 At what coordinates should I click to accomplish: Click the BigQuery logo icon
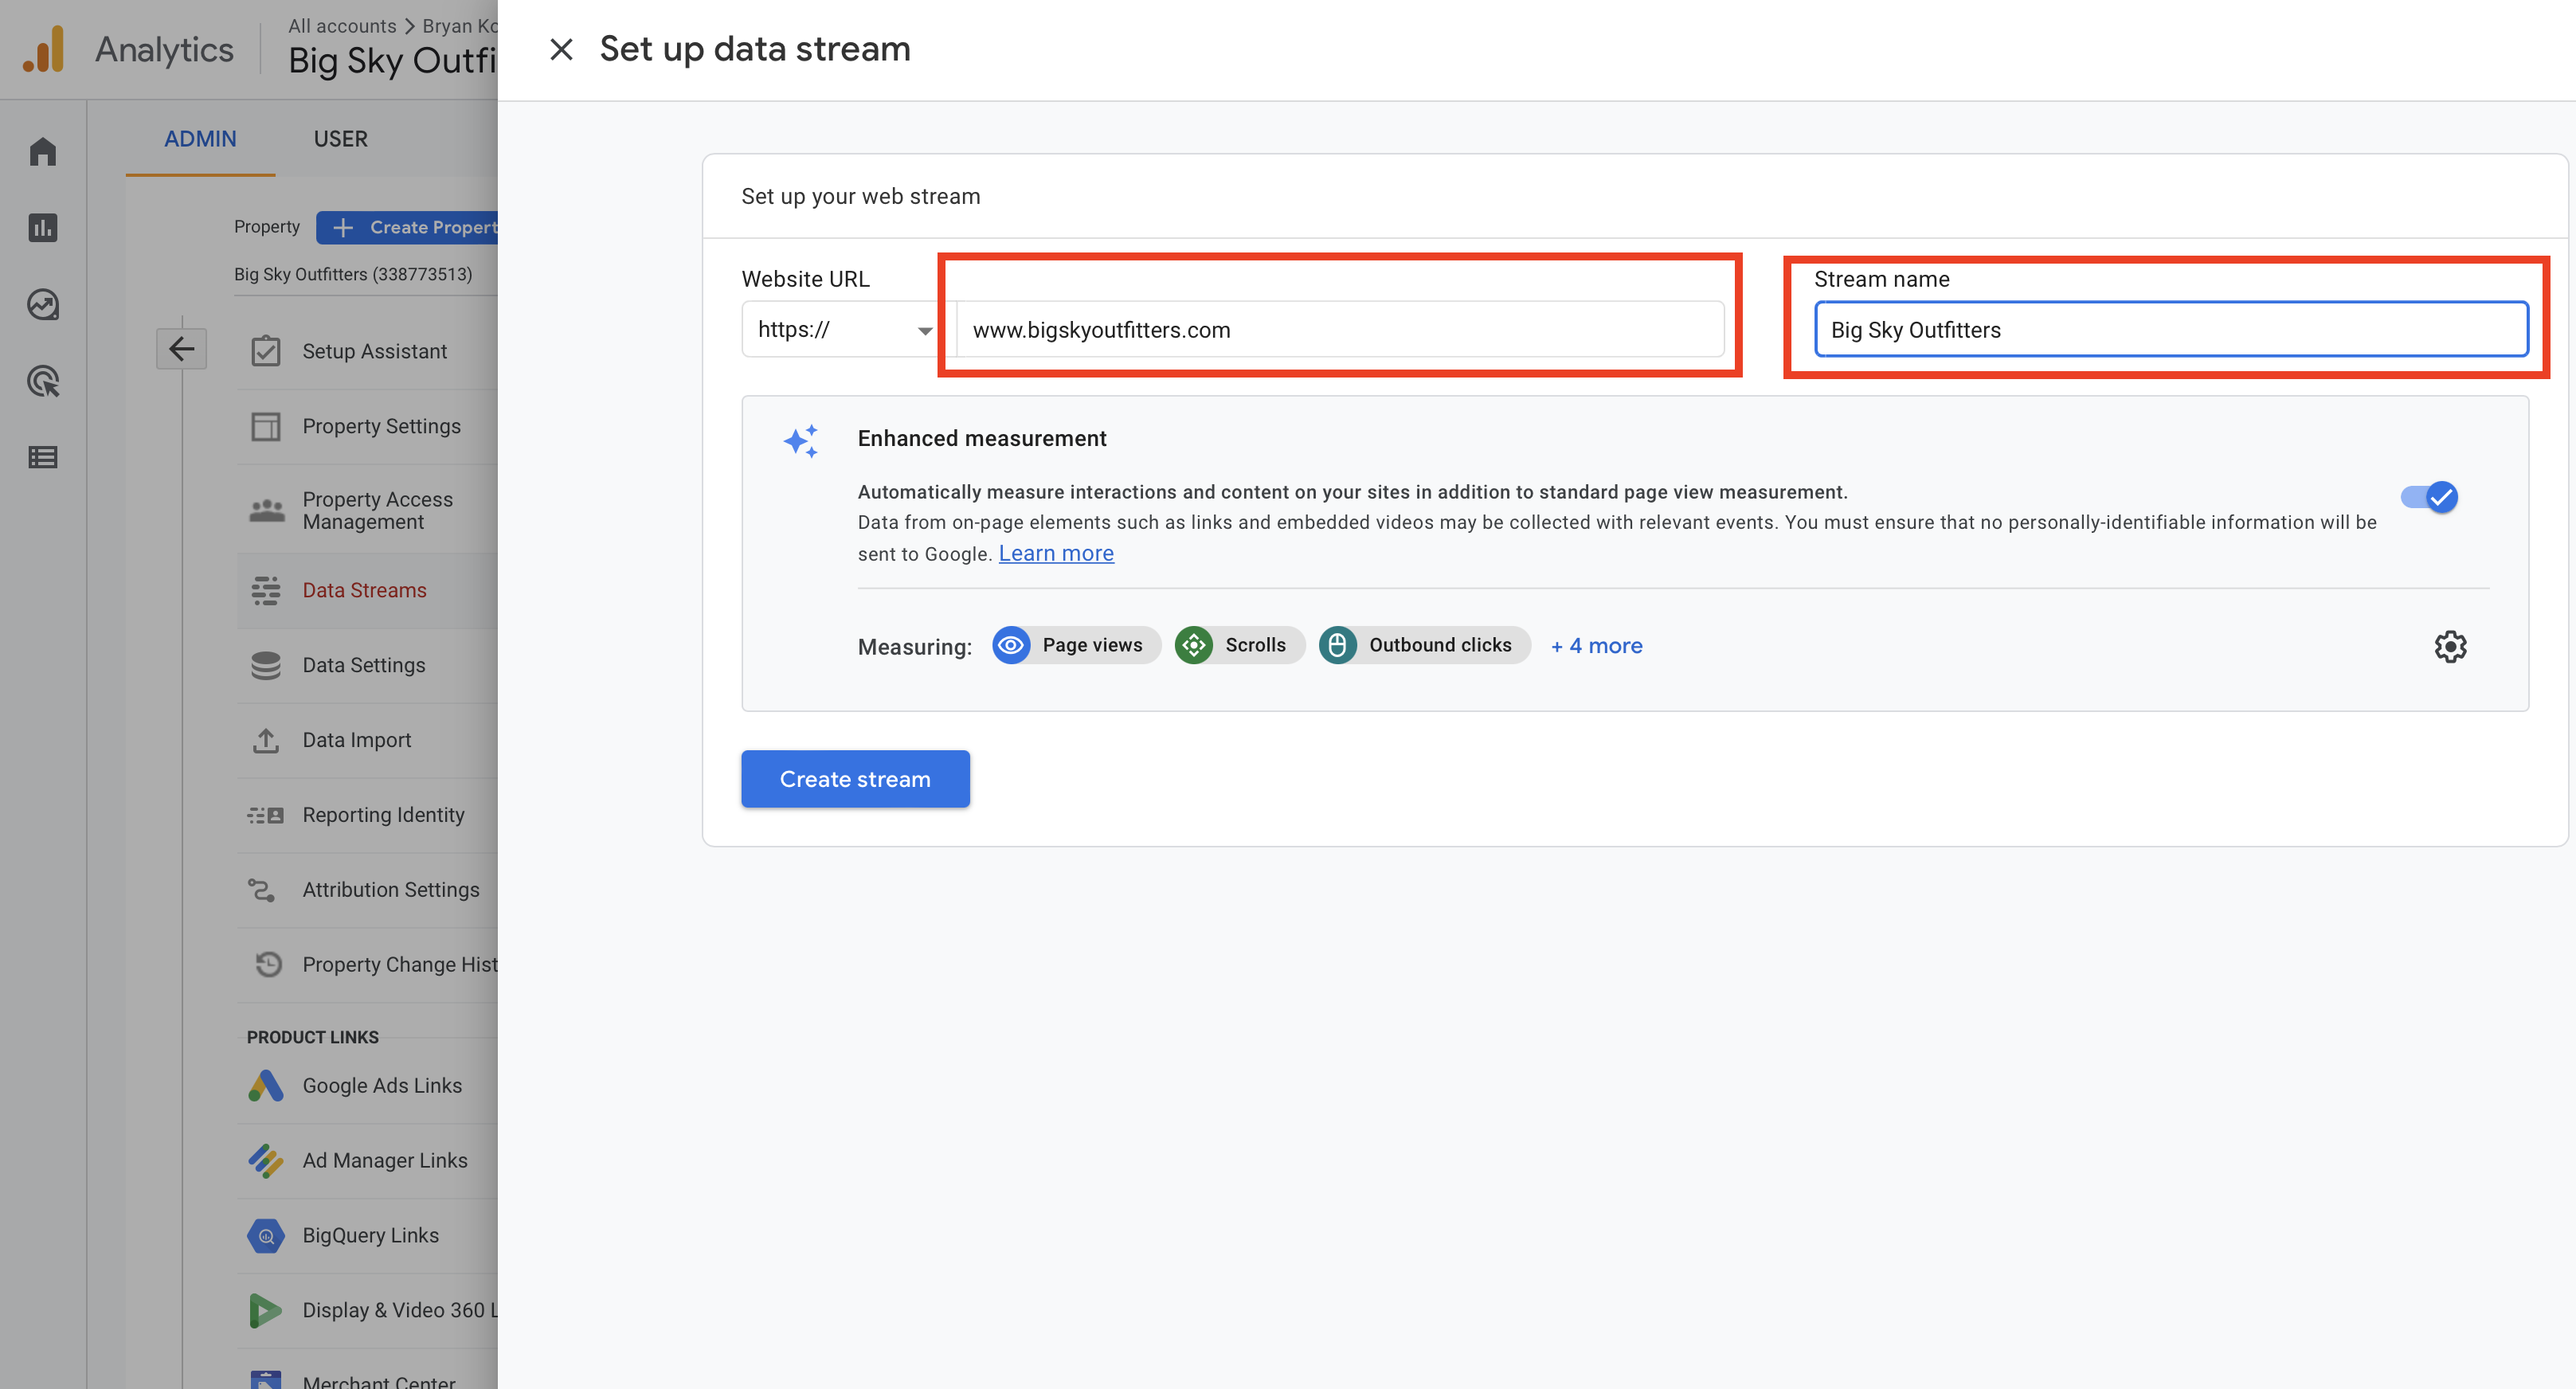(x=266, y=1235)
